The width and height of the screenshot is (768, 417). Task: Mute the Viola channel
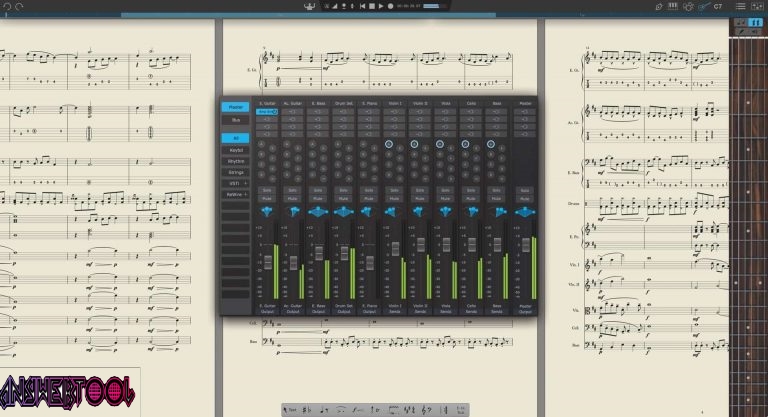445,198
